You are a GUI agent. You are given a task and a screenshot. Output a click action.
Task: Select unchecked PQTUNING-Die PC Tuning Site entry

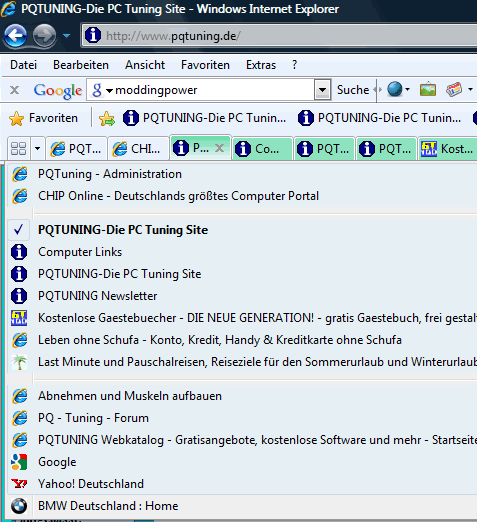click(x=242, y=274)
